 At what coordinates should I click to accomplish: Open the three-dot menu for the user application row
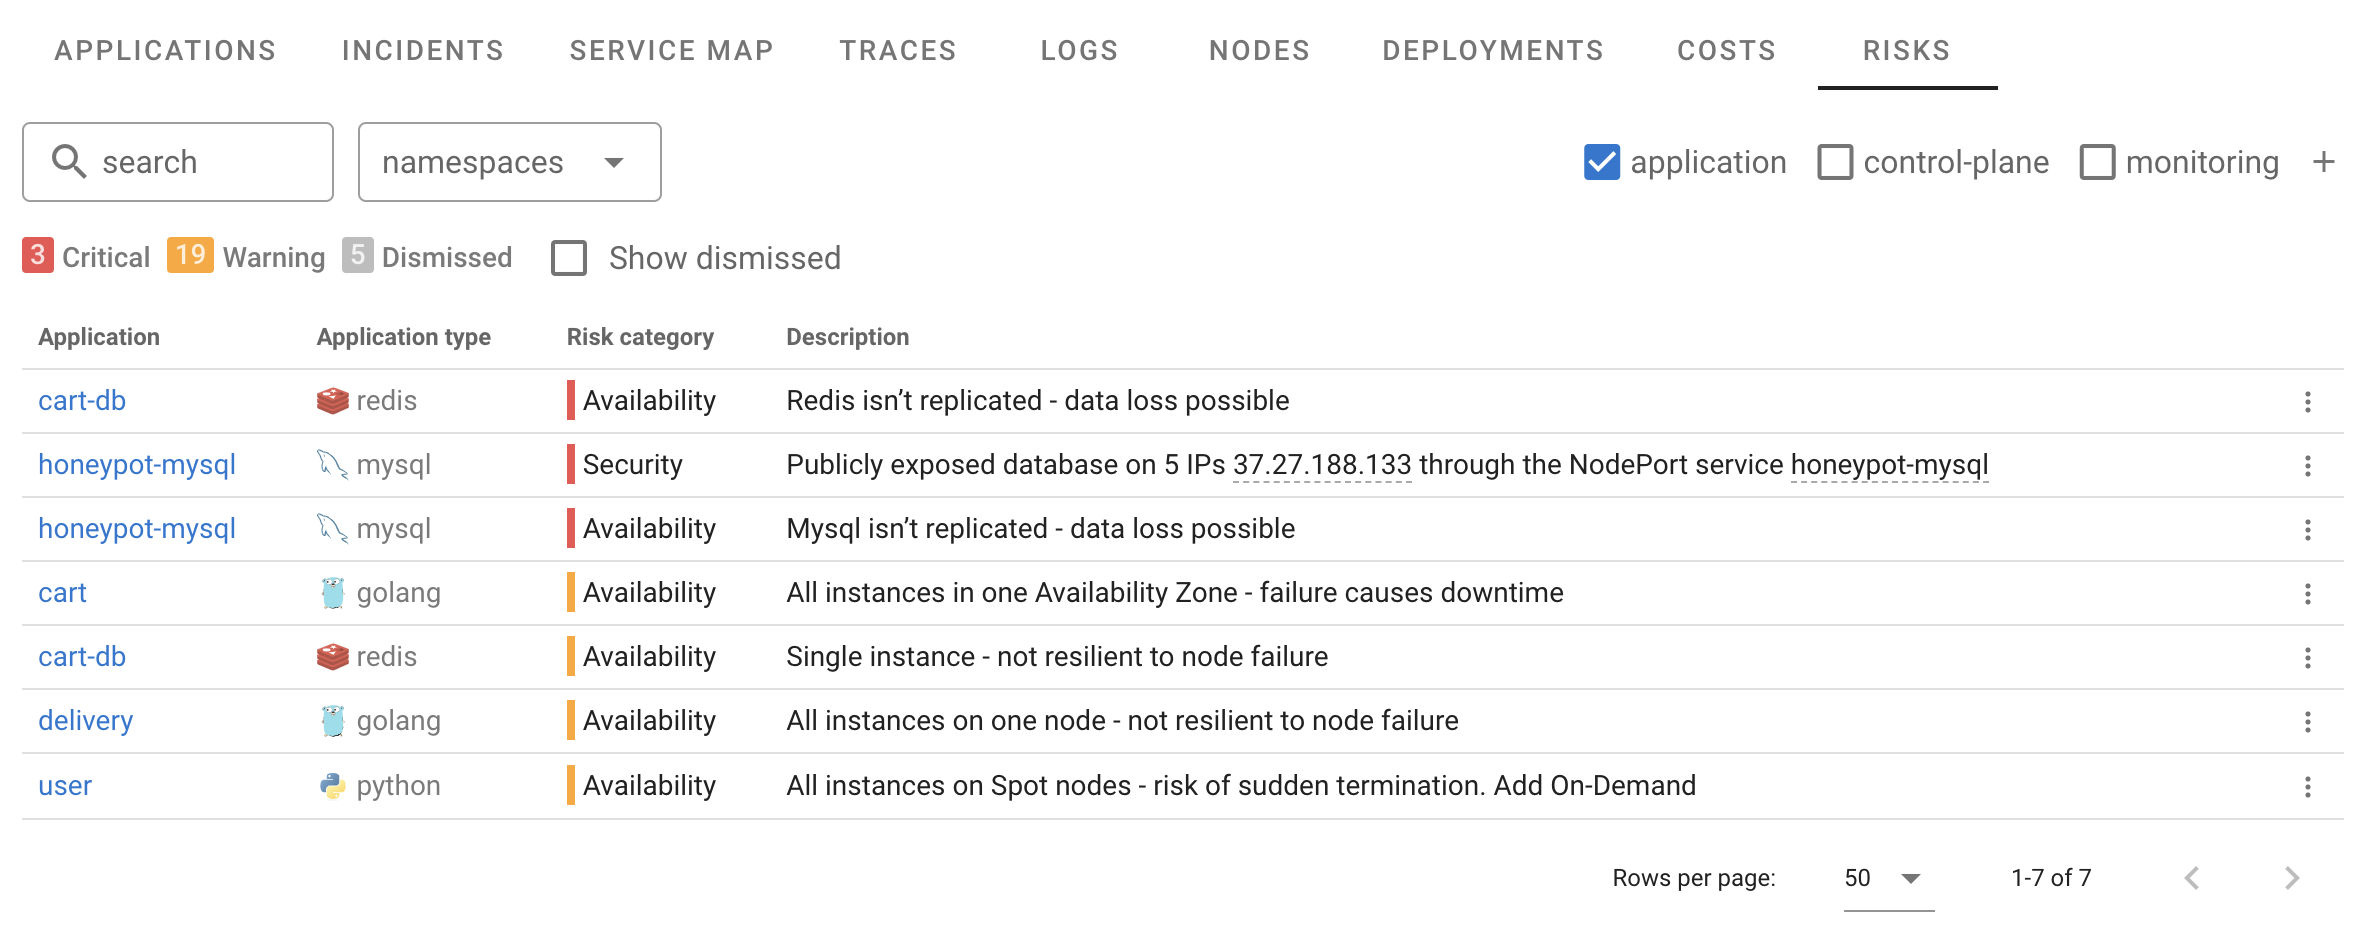tap(2307, 786)
